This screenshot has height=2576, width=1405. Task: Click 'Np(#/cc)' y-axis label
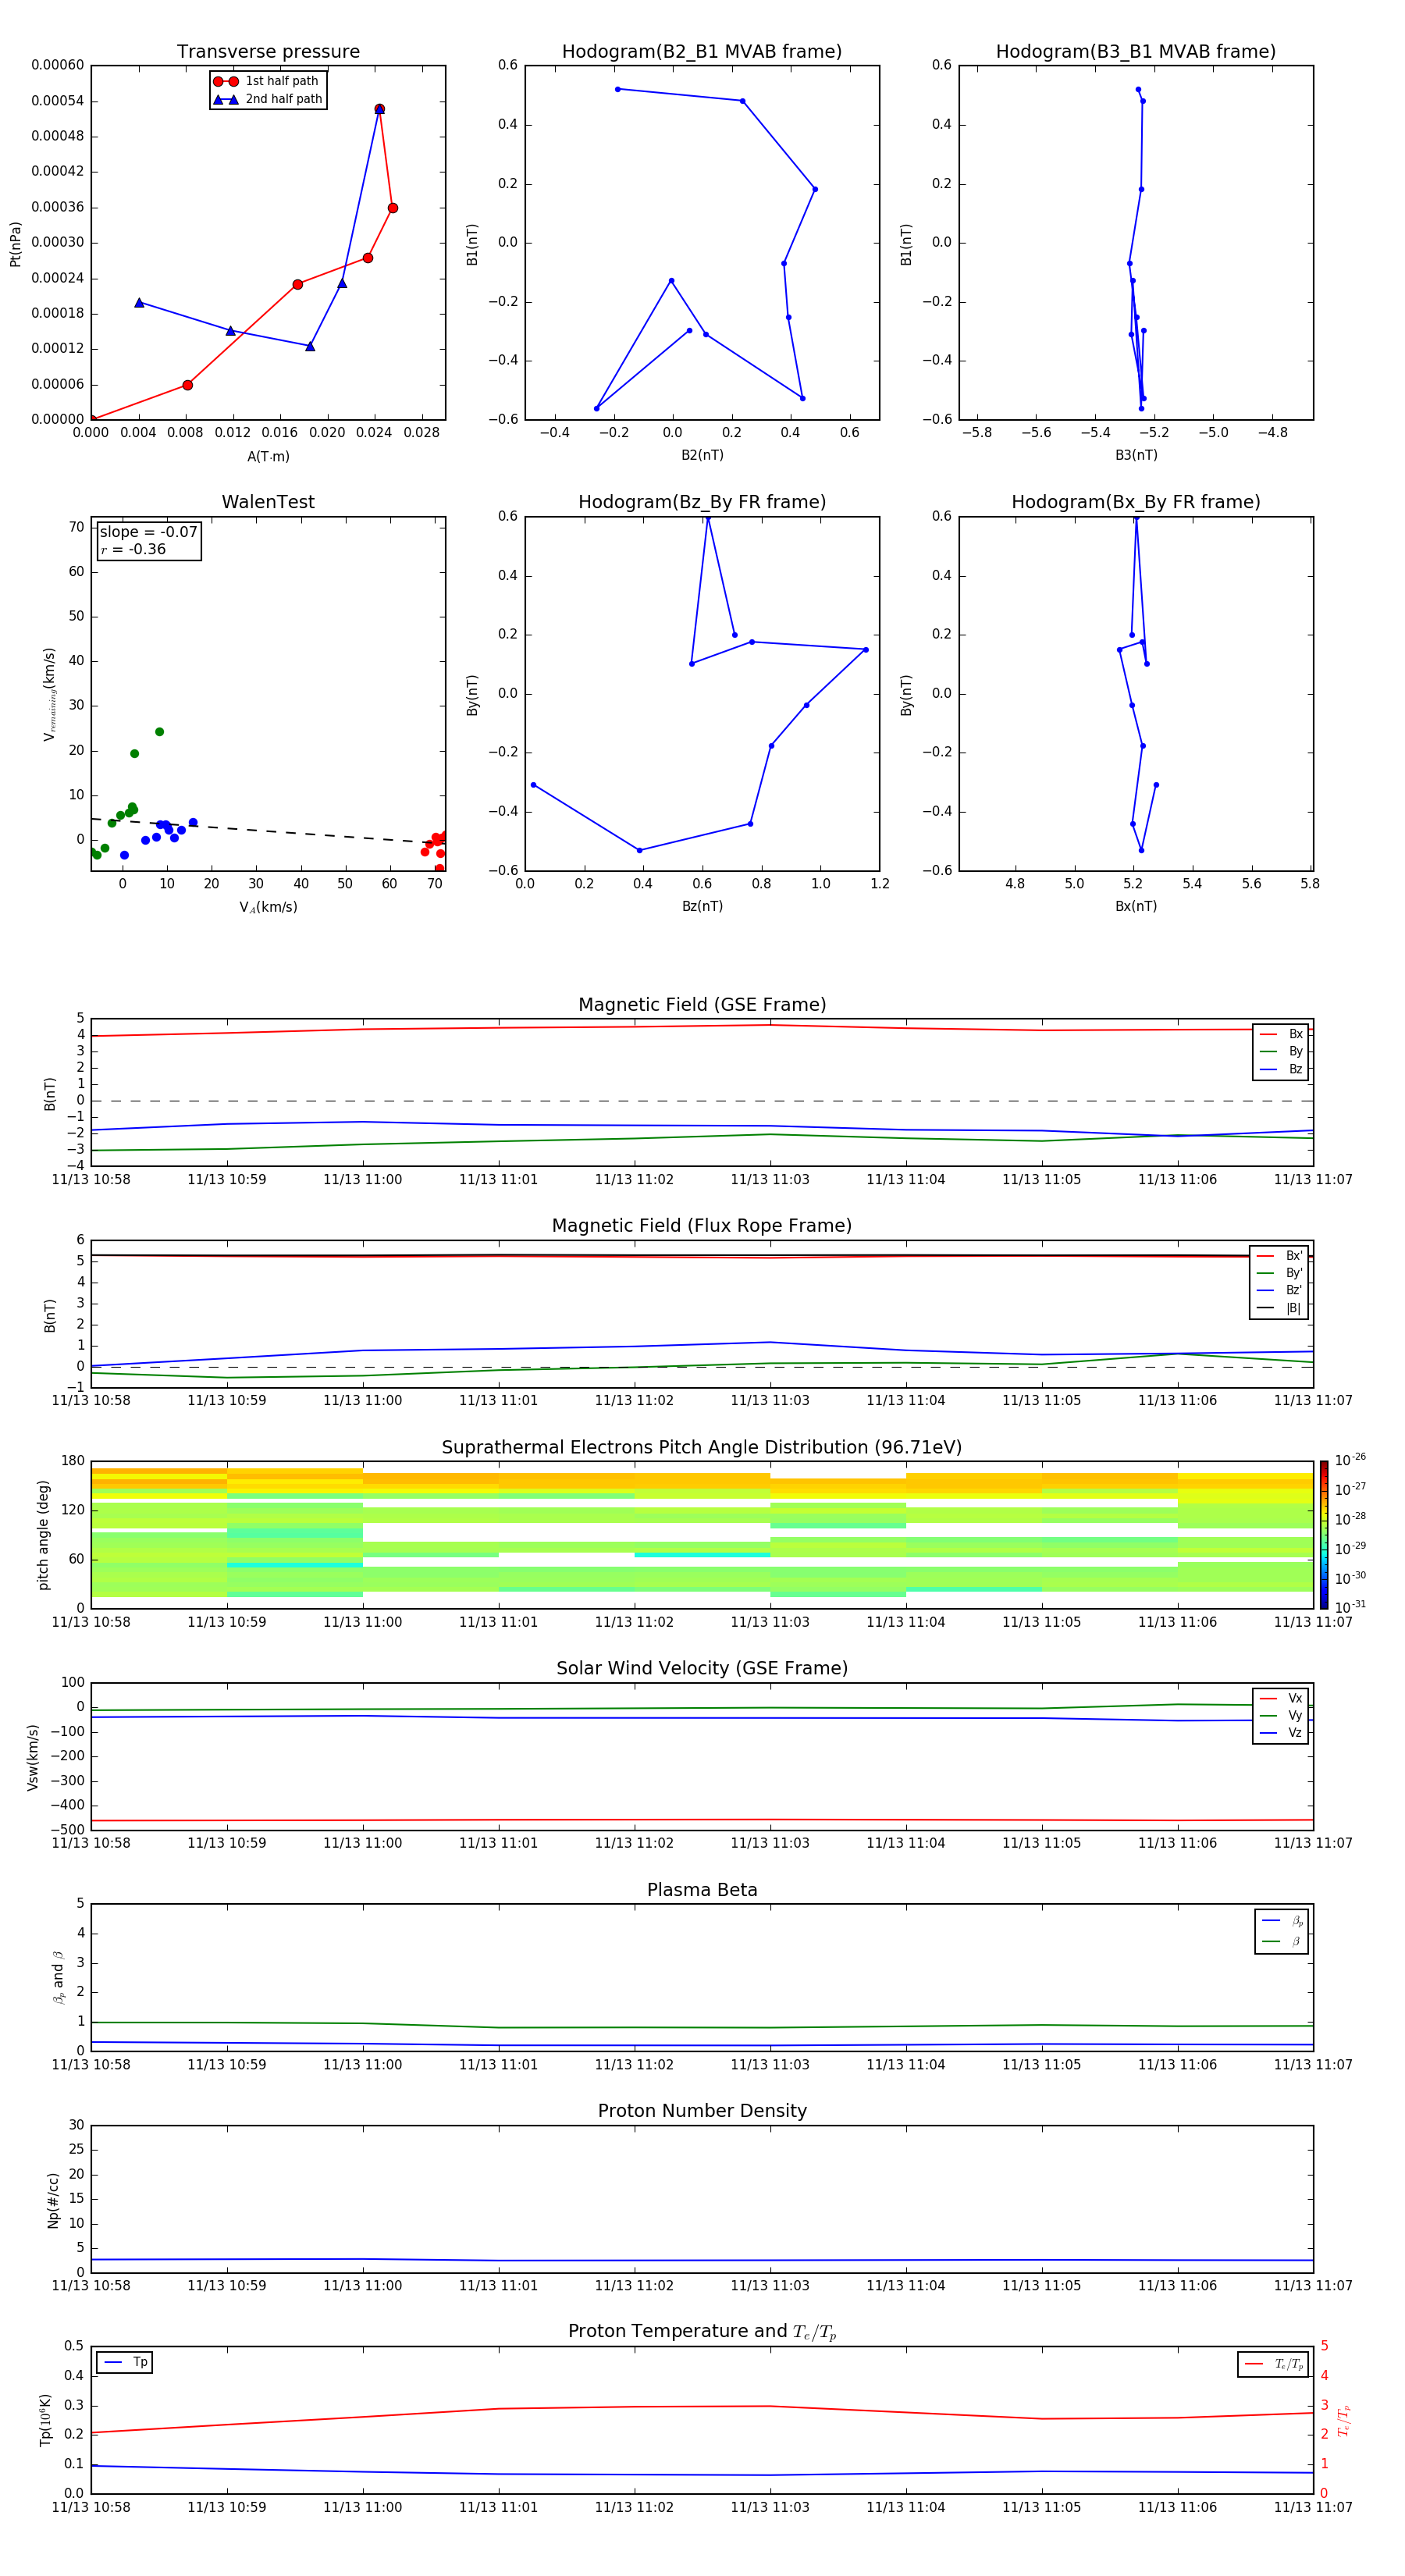[x=53, y=2200]
